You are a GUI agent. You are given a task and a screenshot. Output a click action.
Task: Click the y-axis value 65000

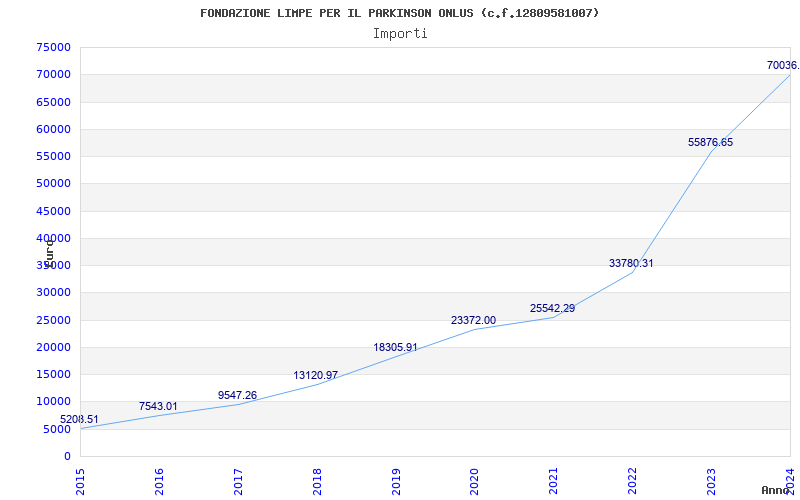54,102
